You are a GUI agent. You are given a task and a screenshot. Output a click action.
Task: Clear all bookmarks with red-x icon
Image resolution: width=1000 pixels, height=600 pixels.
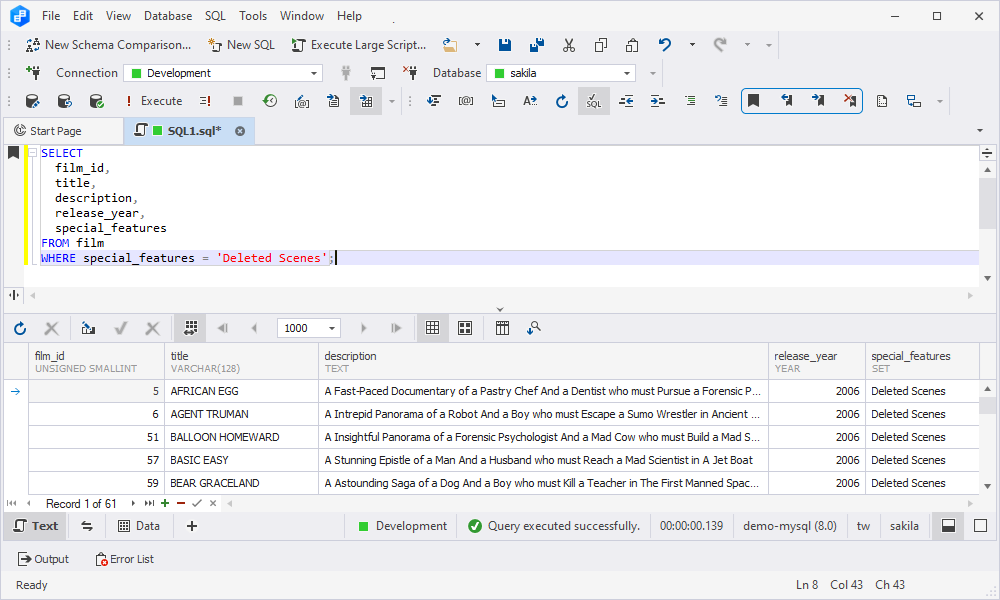(x=850, y=101)
